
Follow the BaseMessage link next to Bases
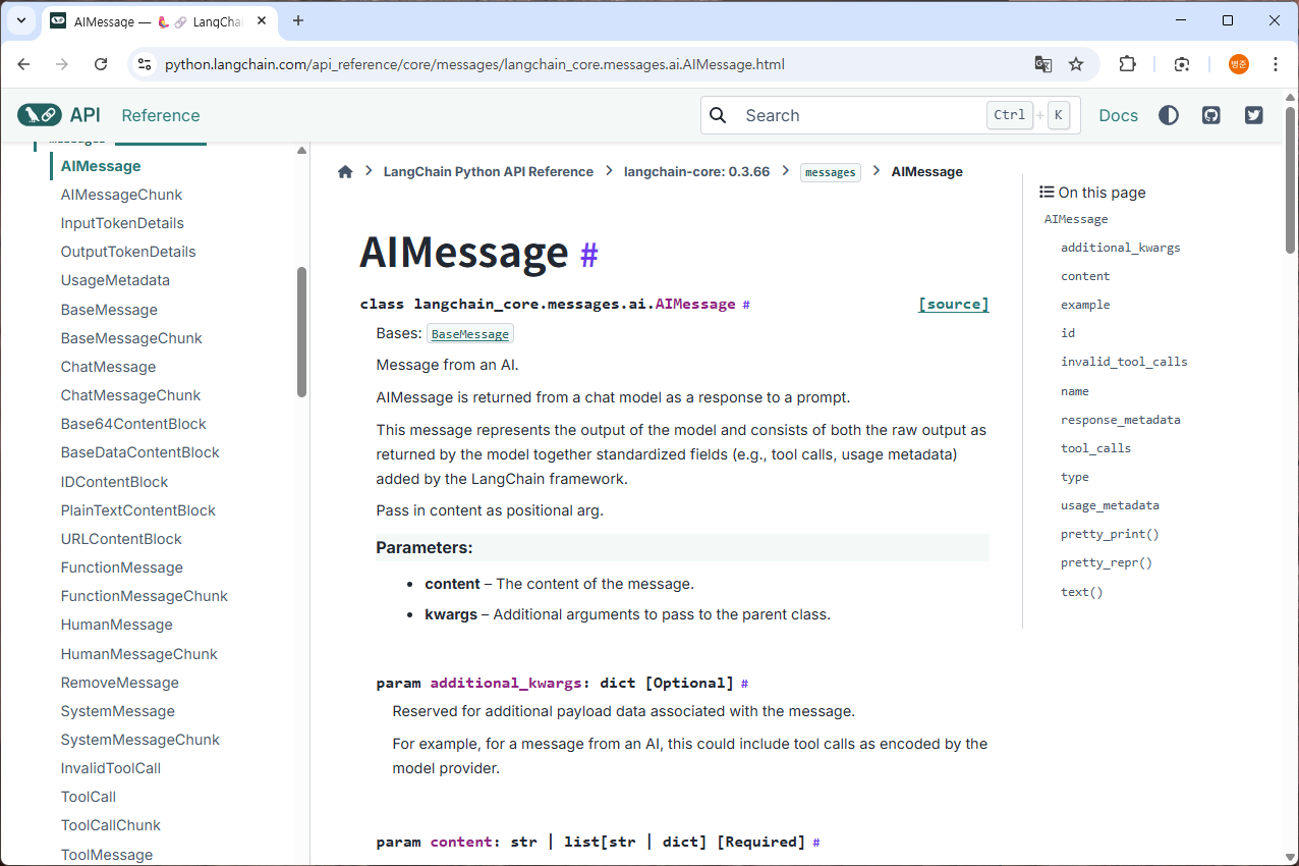(x=470, y=334)
